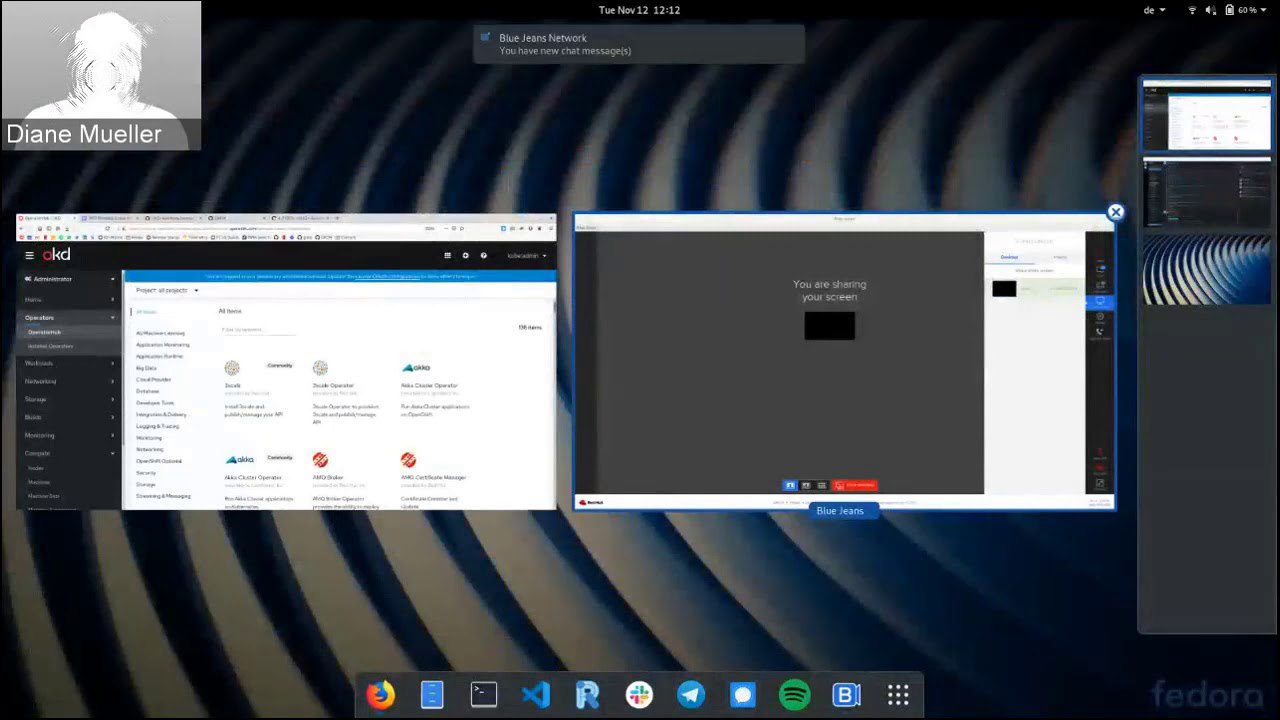The width and height of the screenshot is (1280, 720).
Task: Collapse the Compute sidebar section
Action: click(70, 453)
